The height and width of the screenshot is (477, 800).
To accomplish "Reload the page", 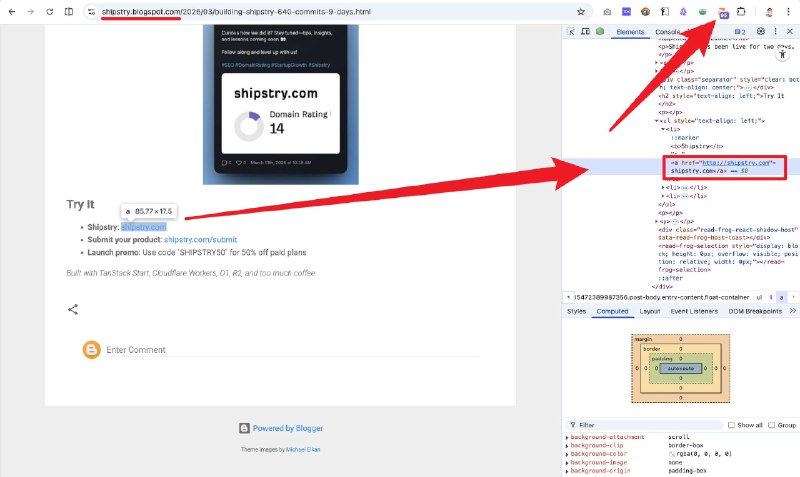I will (x=49, y=11).
